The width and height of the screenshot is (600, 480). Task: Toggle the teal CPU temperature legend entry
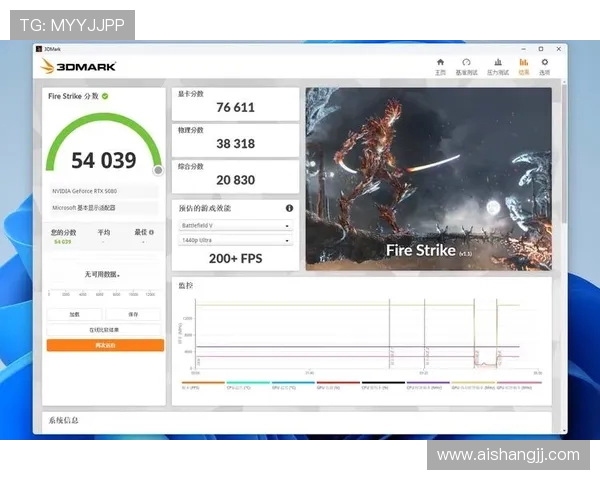click(x=240, y=384)
